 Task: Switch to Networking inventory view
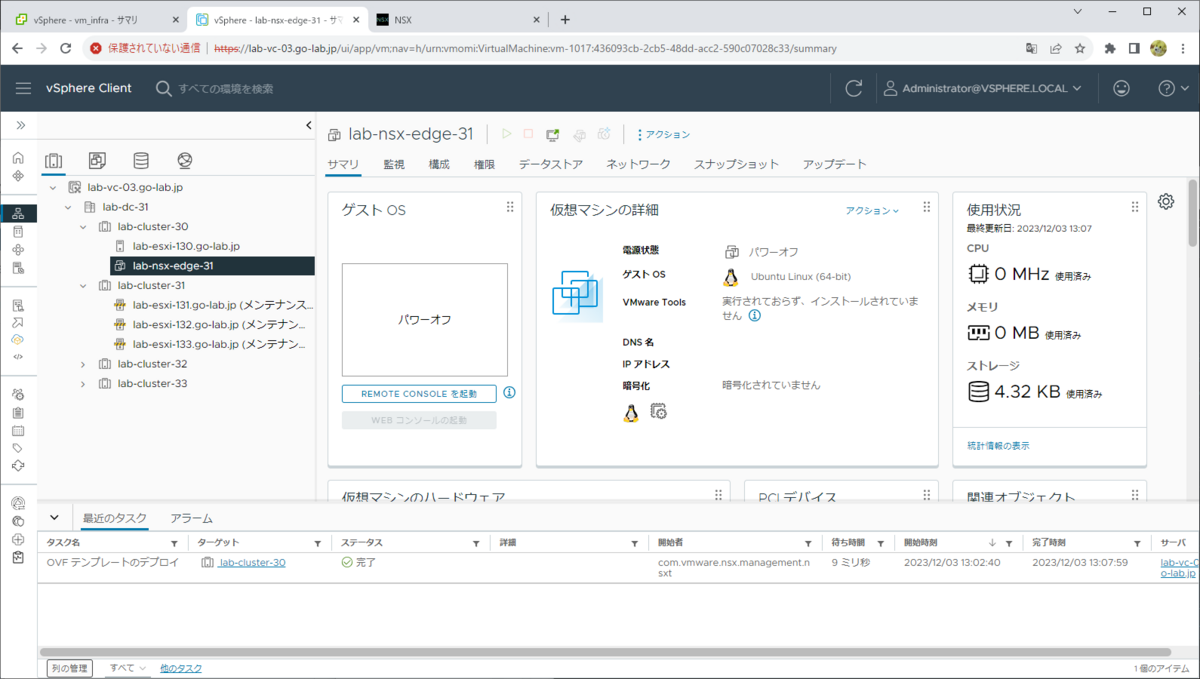coord(184,161)
